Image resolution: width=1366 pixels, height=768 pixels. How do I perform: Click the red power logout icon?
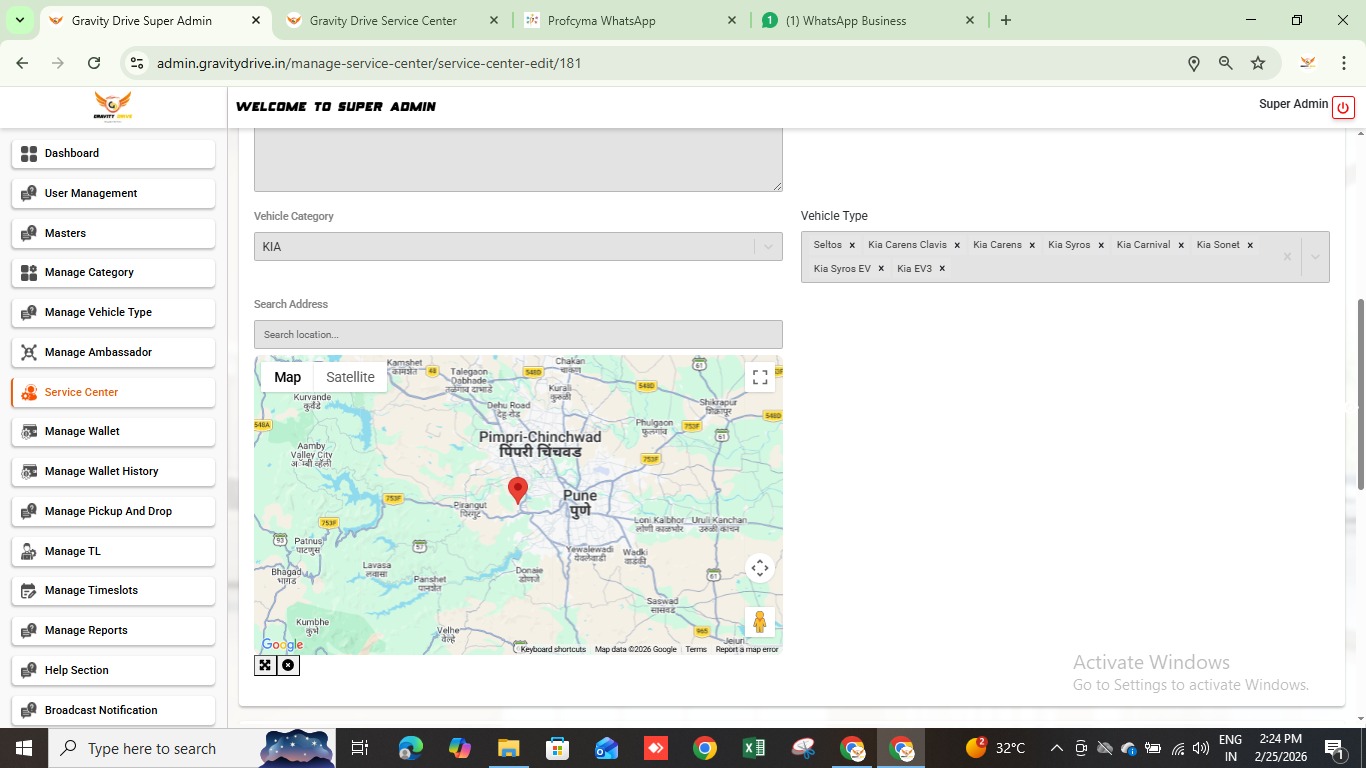[x=1343, y=107]
